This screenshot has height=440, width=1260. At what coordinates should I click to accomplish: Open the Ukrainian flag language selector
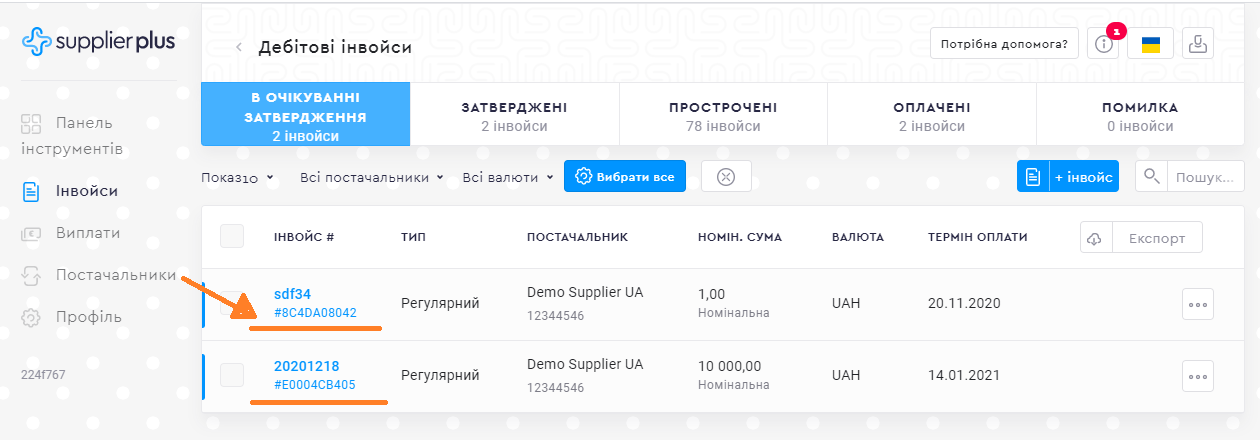click(x=1150, y=44)
